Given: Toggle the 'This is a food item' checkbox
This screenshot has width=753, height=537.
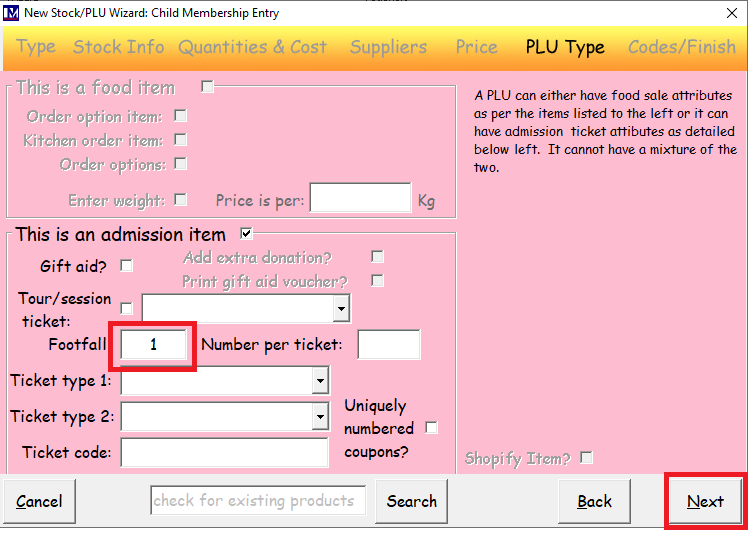Looking at the screenshot, I should (x=207, y=86).
